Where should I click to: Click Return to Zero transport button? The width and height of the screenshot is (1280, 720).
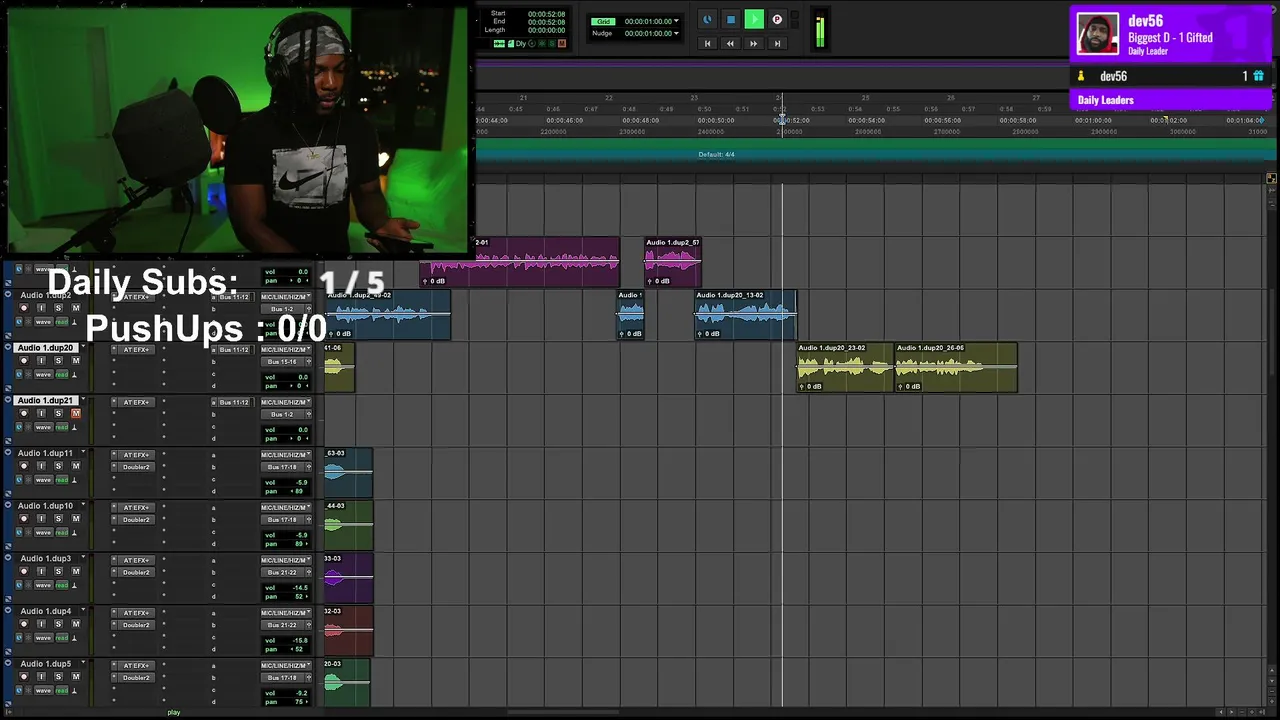[x=707, y=43]
